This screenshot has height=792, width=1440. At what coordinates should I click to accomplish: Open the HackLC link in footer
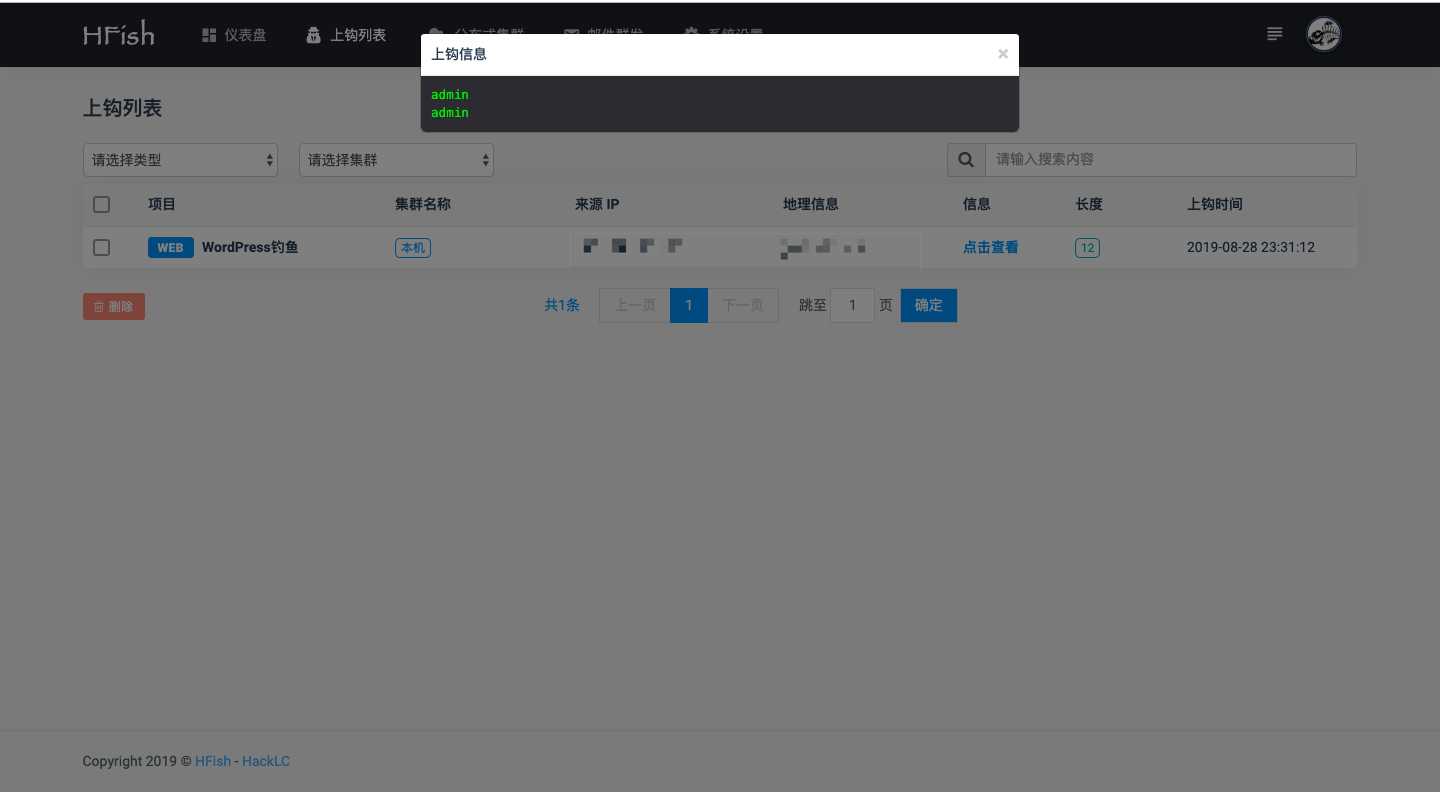tap(266, 761)
